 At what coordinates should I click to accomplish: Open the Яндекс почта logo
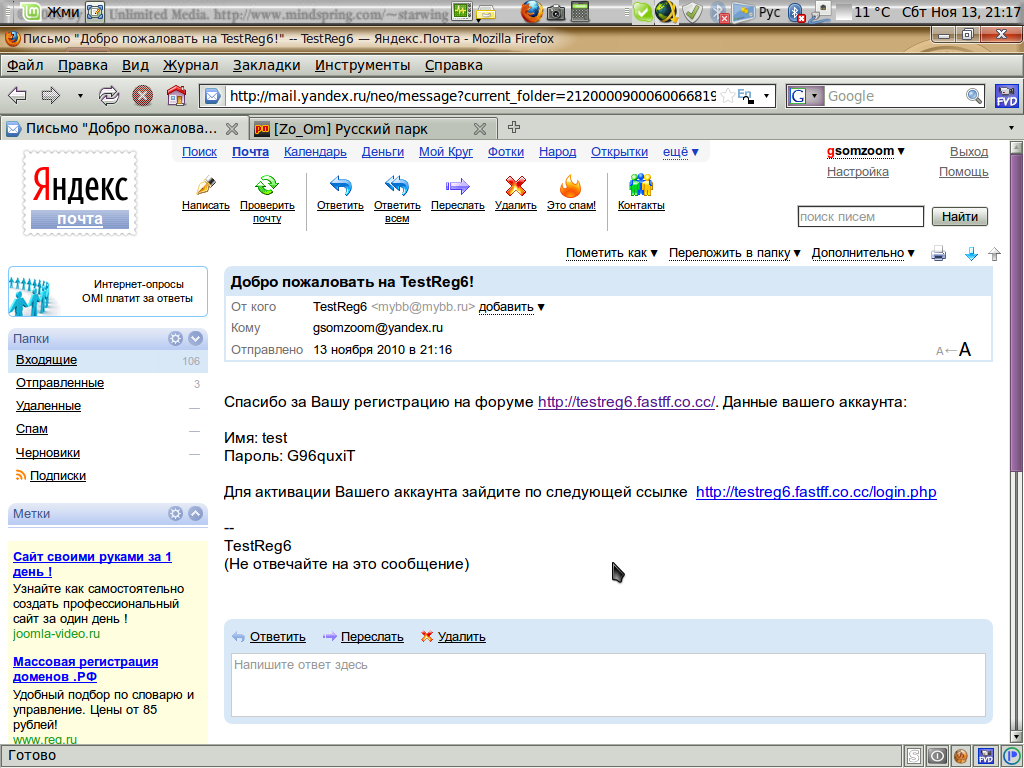pos(80,193)
